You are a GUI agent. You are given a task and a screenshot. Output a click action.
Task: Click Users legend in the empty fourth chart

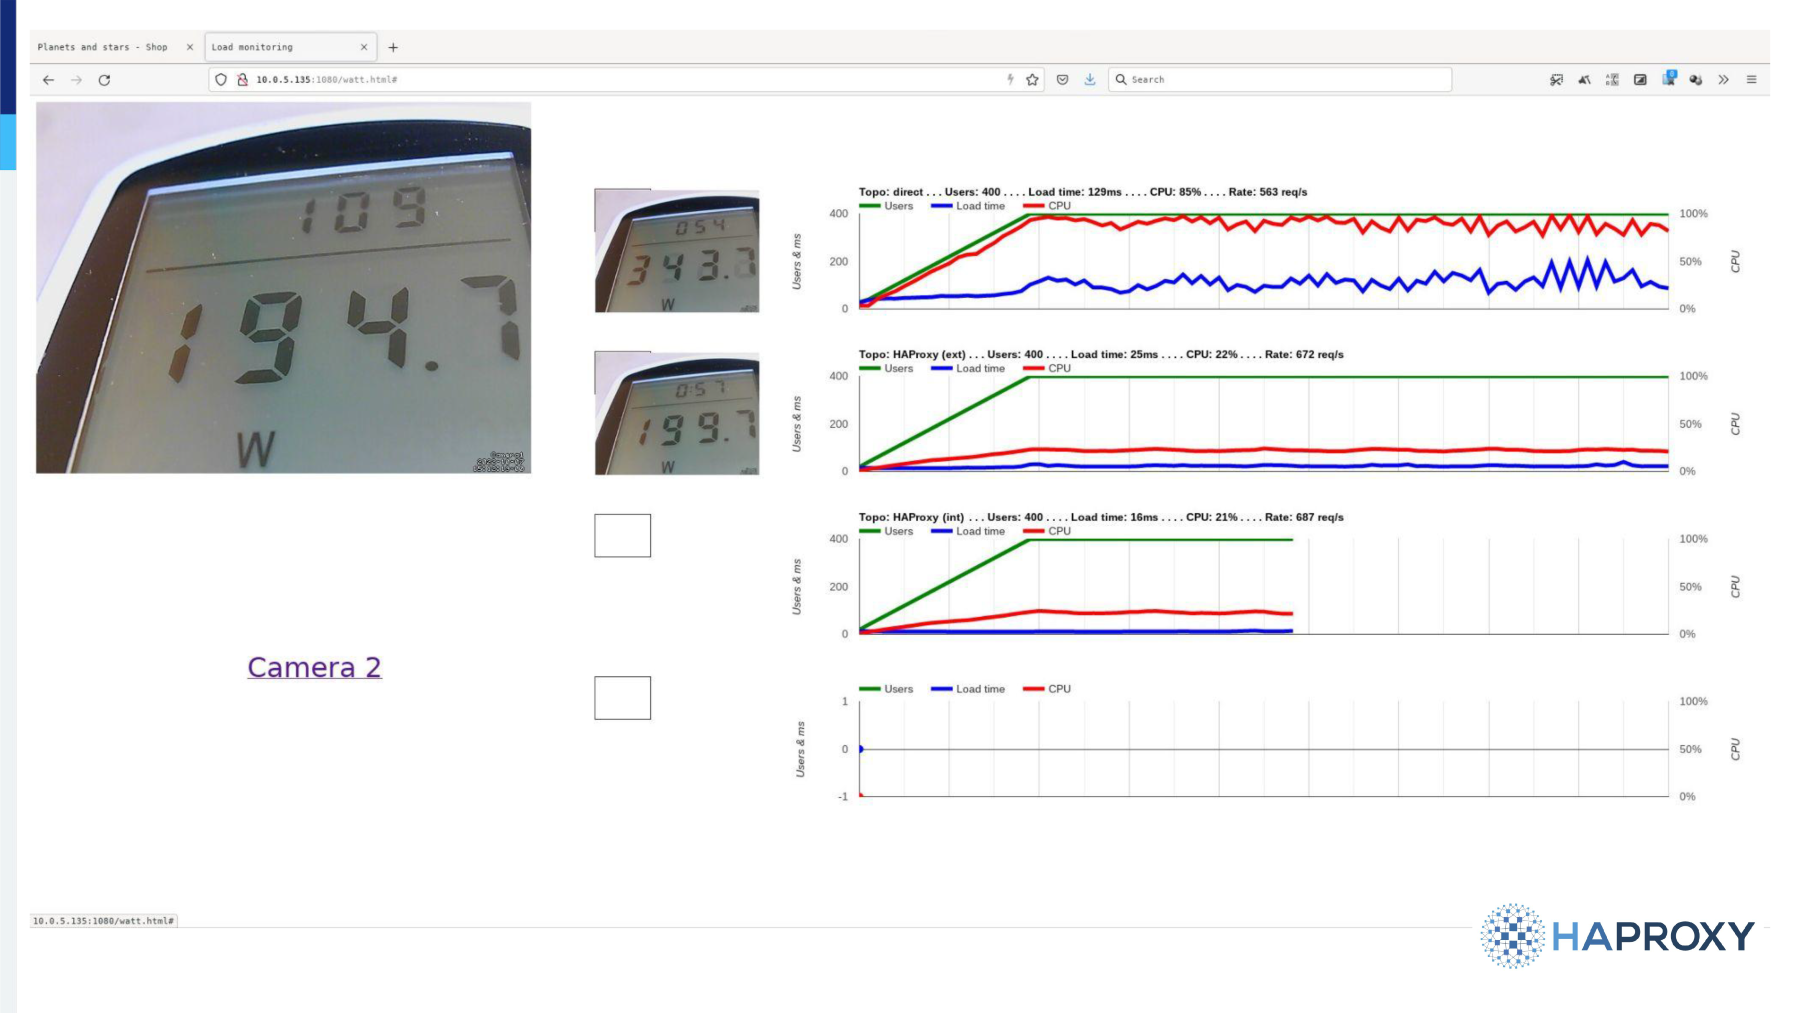(886, 689)
